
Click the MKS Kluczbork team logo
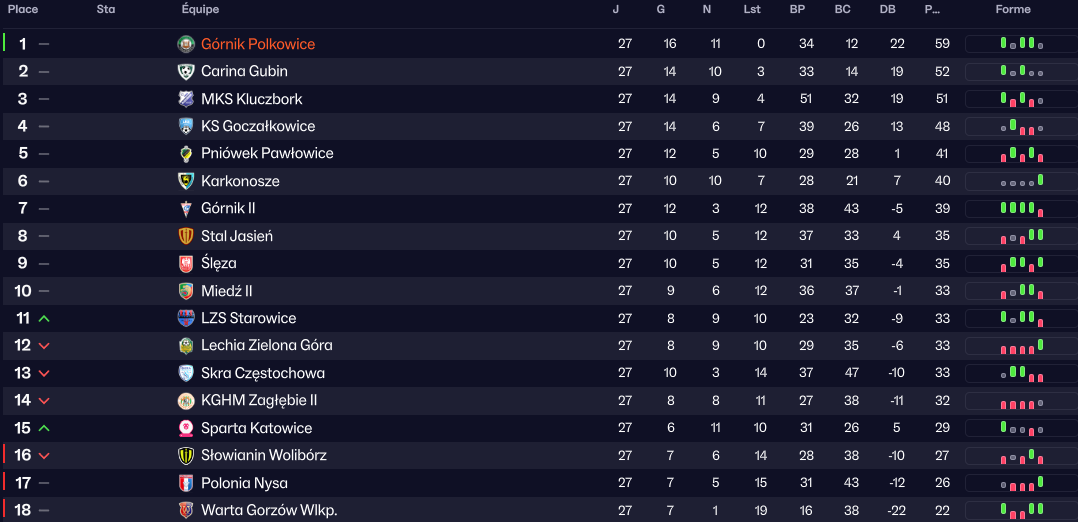click(186, 99)
